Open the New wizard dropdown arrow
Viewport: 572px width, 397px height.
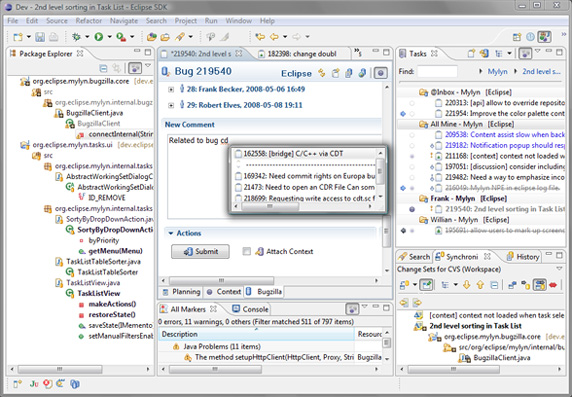point(28,36)
